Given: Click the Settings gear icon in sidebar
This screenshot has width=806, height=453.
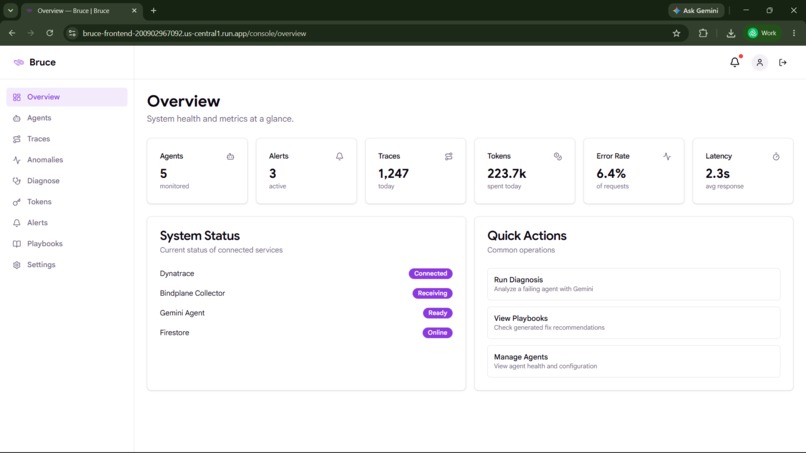Looking at the screenshot, I should coord(17,265).
